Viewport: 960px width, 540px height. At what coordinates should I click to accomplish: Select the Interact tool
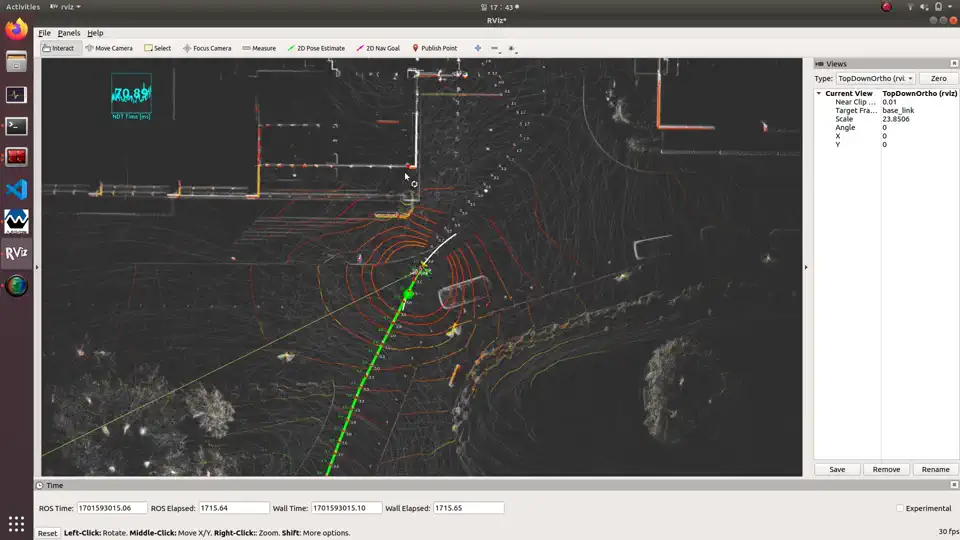(59, 48)
